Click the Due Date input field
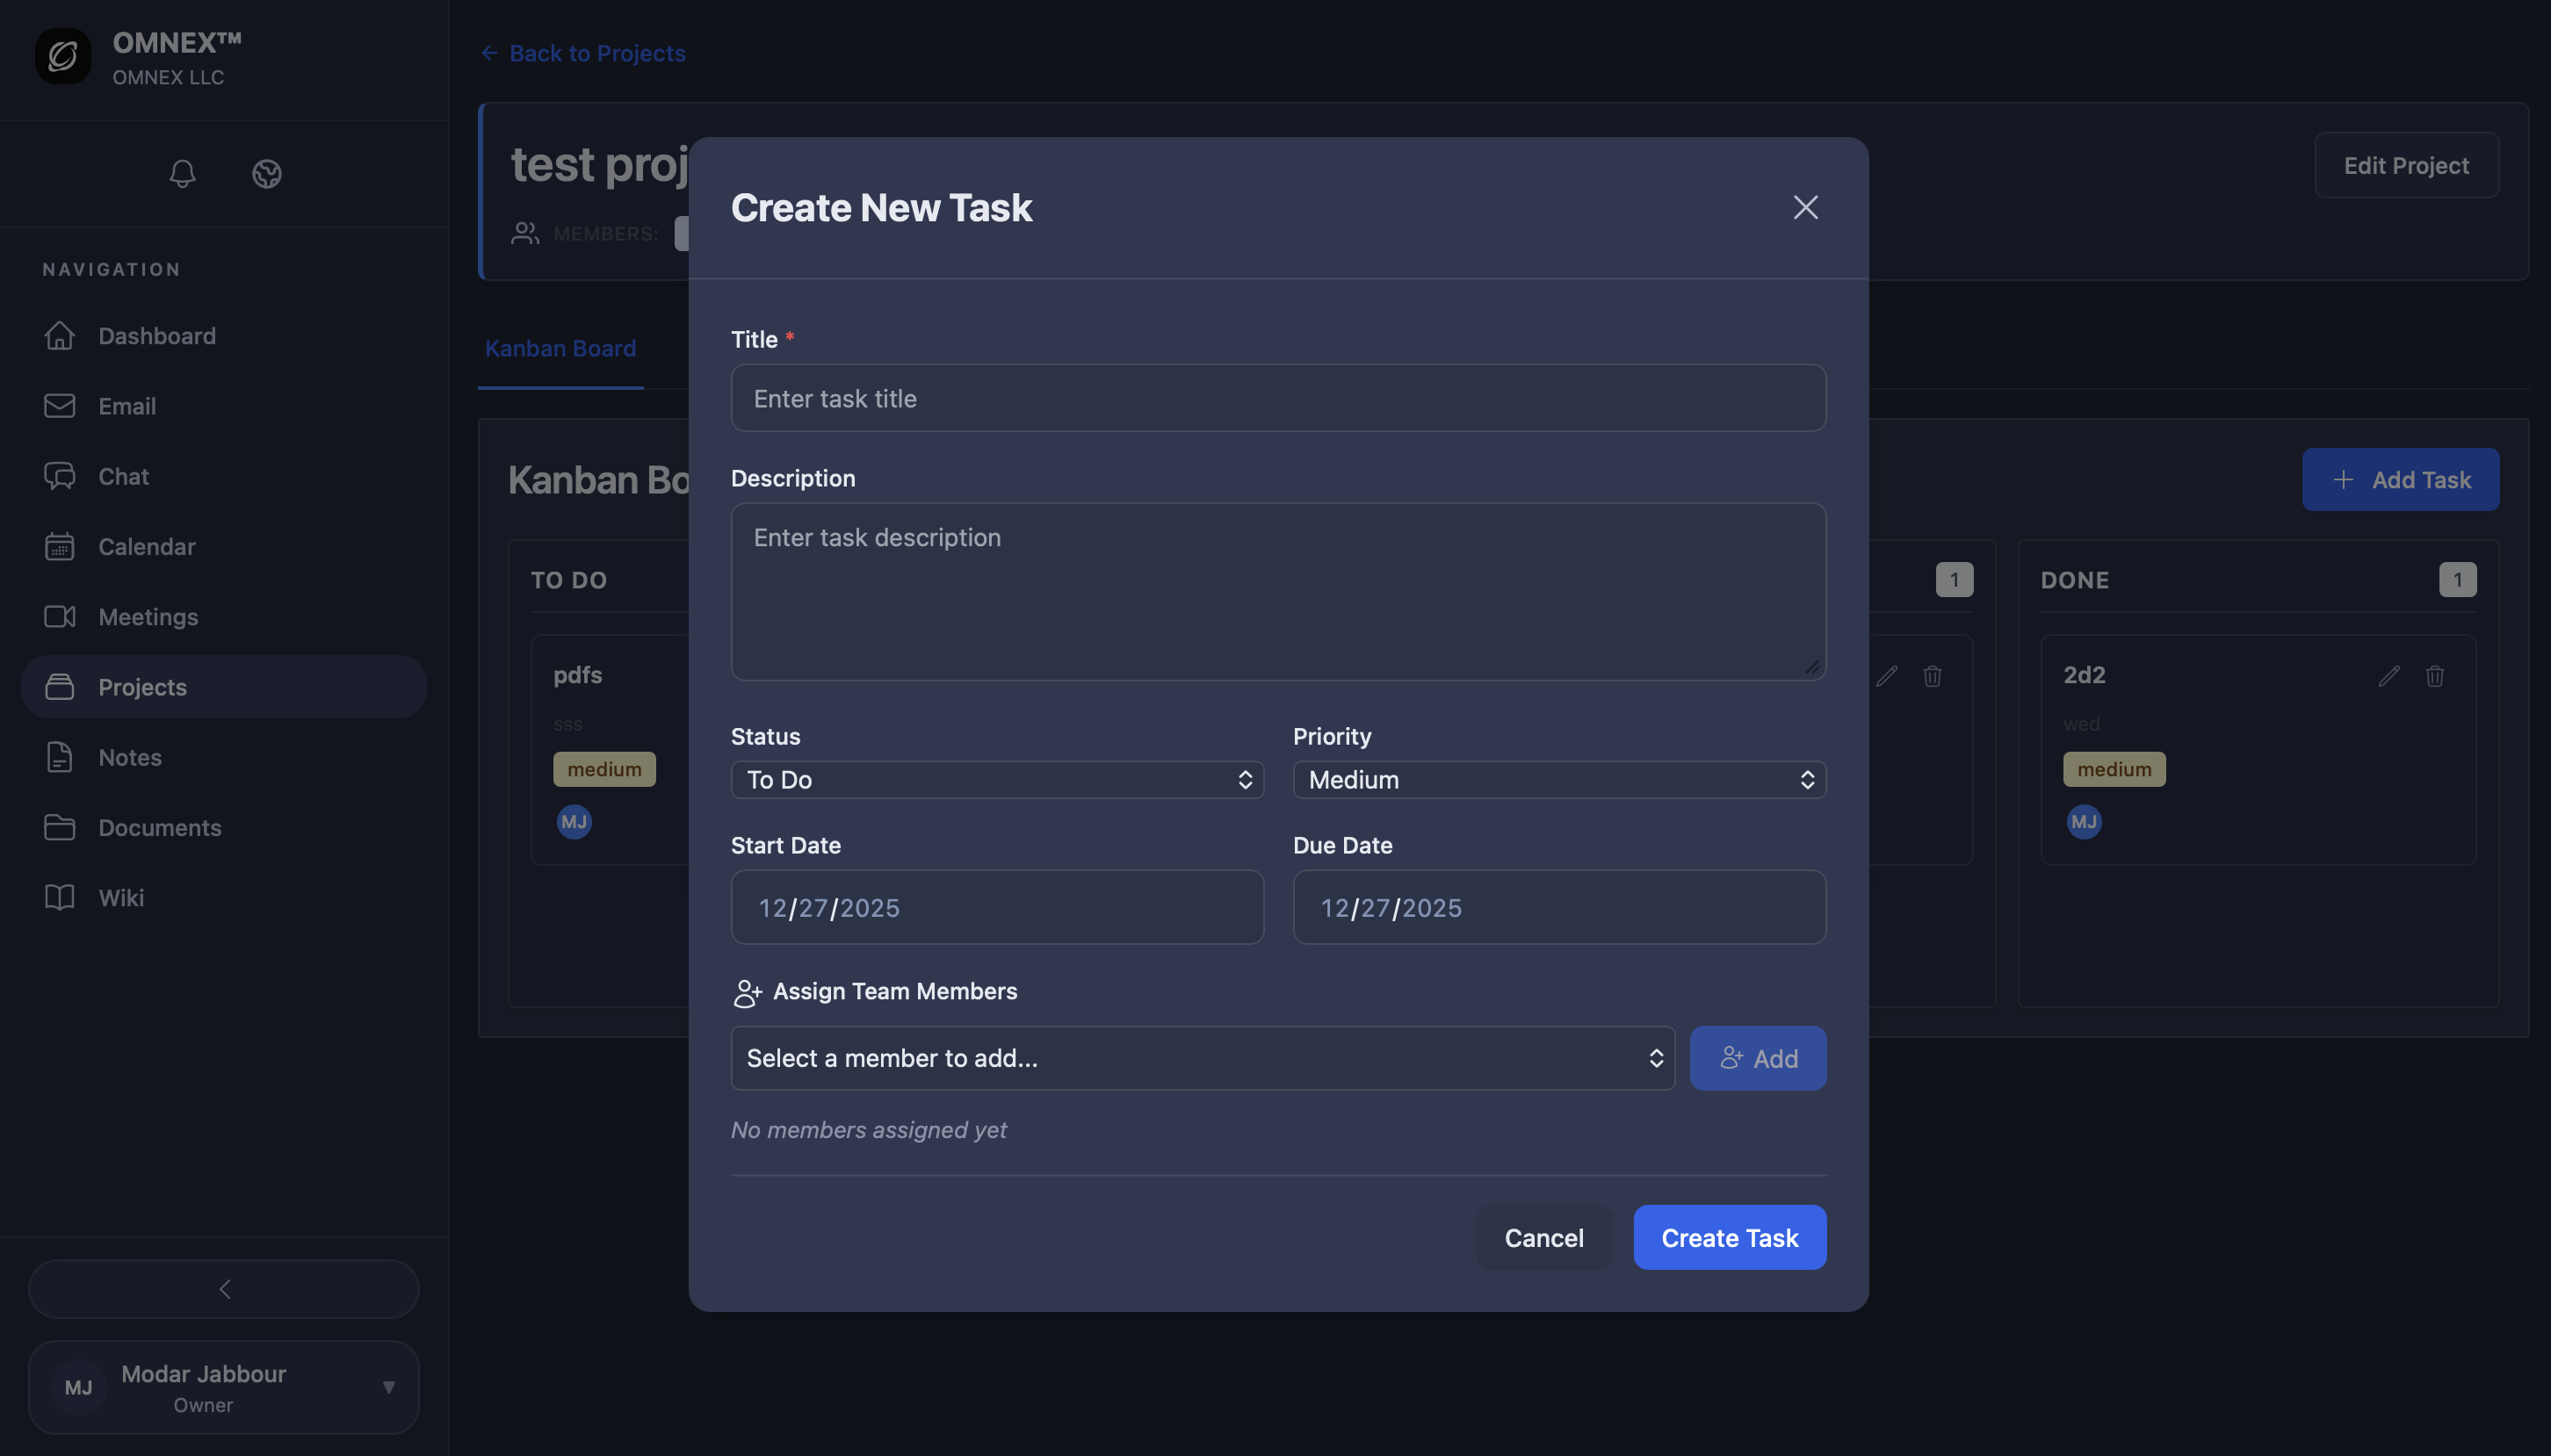This screenshot has height=1456, width=2551. [1558, 907]
